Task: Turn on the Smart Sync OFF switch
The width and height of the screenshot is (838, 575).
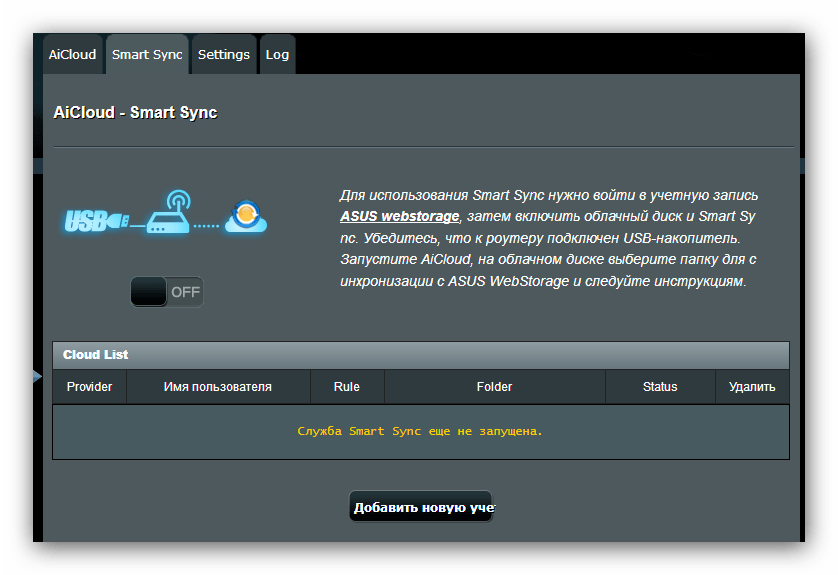Action: click(x=167, y=292)
